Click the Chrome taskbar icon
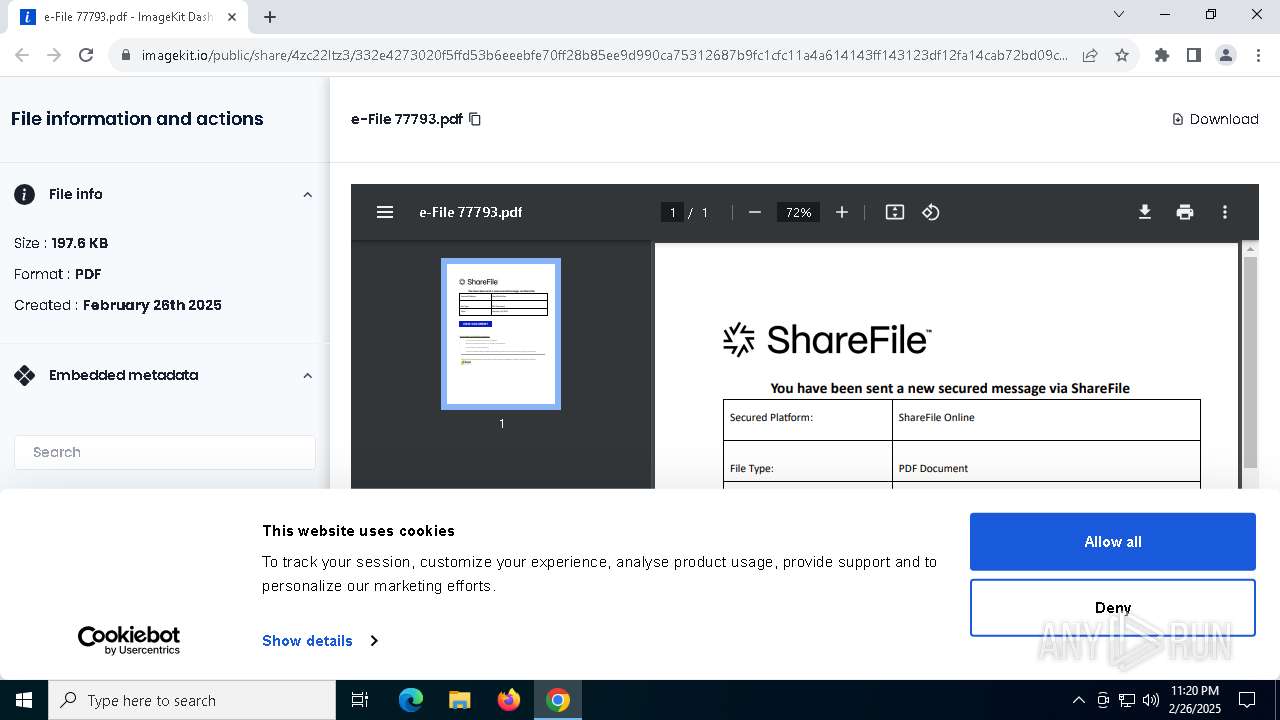Image resolution: width=1280 pixels, height=720 pixels. pos(558,700)
